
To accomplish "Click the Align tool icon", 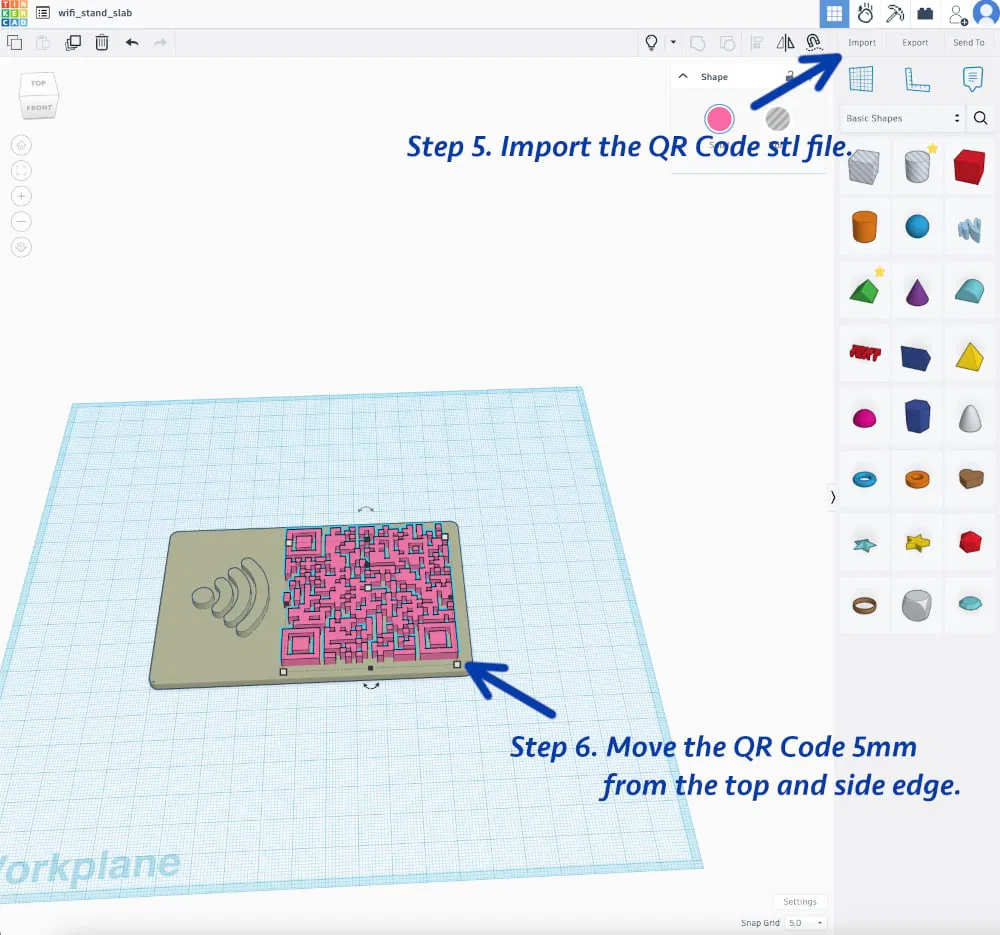I will point(757,43).
